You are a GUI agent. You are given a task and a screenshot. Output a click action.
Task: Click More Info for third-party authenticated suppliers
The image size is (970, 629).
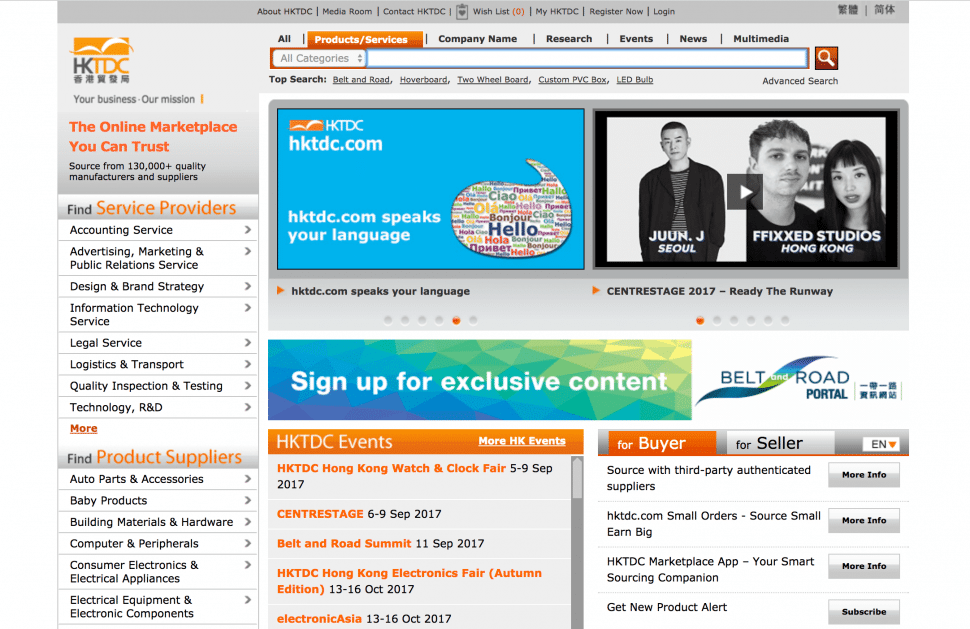[x=864, y=475]
